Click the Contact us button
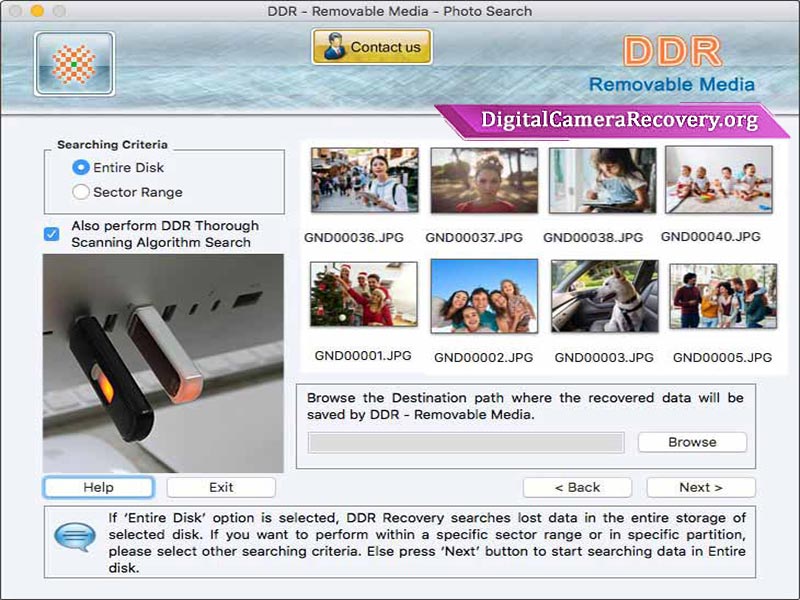Screen dimensions: 800x600 [372, 47]
